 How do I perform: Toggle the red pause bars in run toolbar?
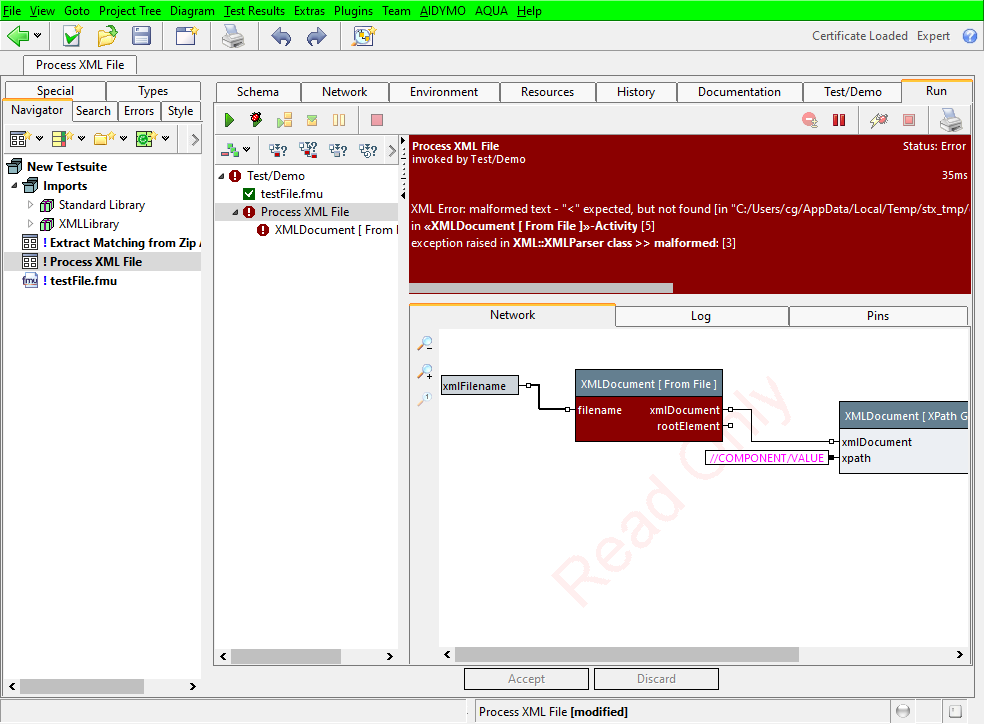click(x=839, y=120)
